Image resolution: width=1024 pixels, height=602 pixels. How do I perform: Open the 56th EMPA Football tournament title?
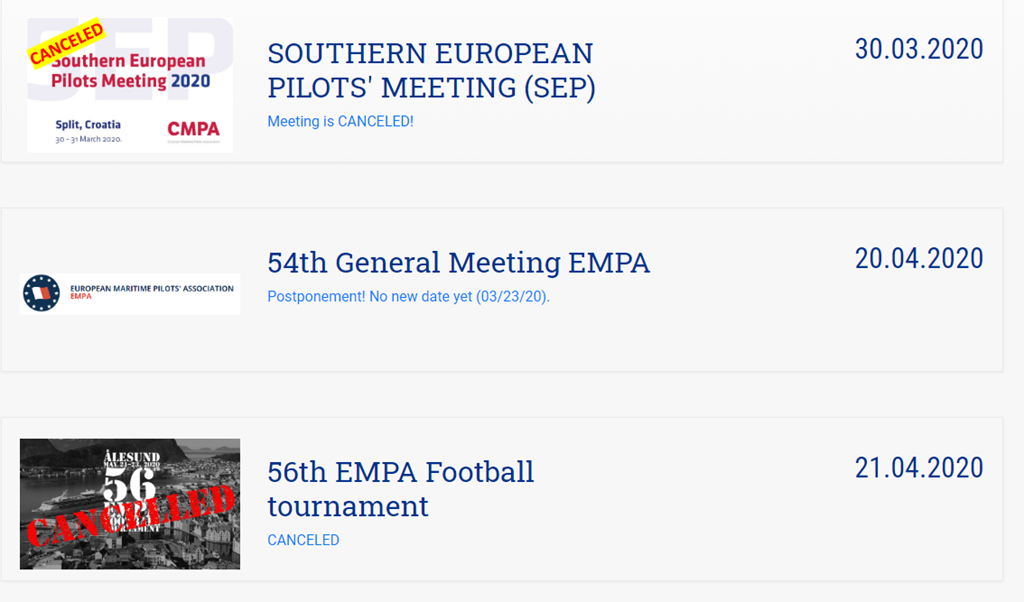click(400, 488)
